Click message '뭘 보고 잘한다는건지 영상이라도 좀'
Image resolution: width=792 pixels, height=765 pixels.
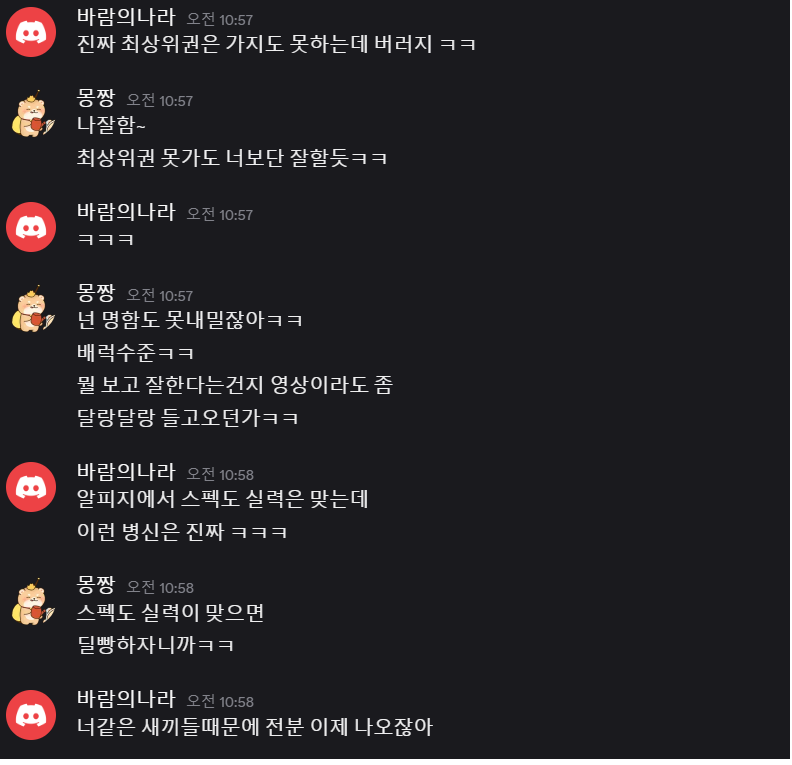[235, 385]
